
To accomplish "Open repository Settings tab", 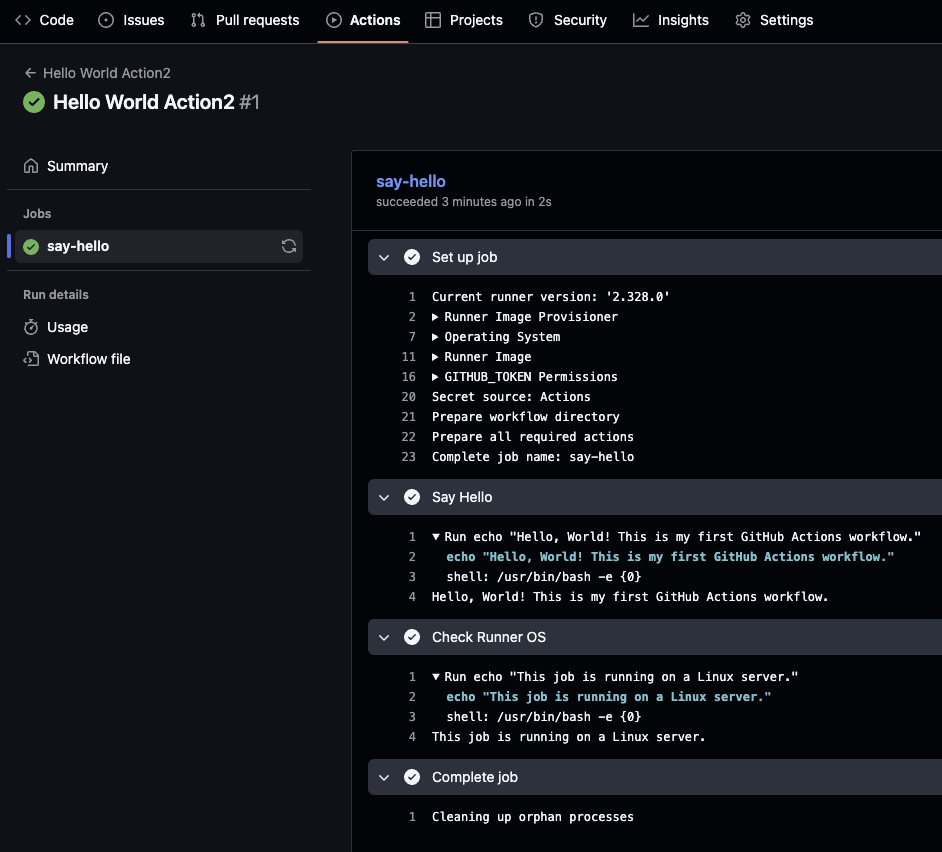I will [774, 20].
